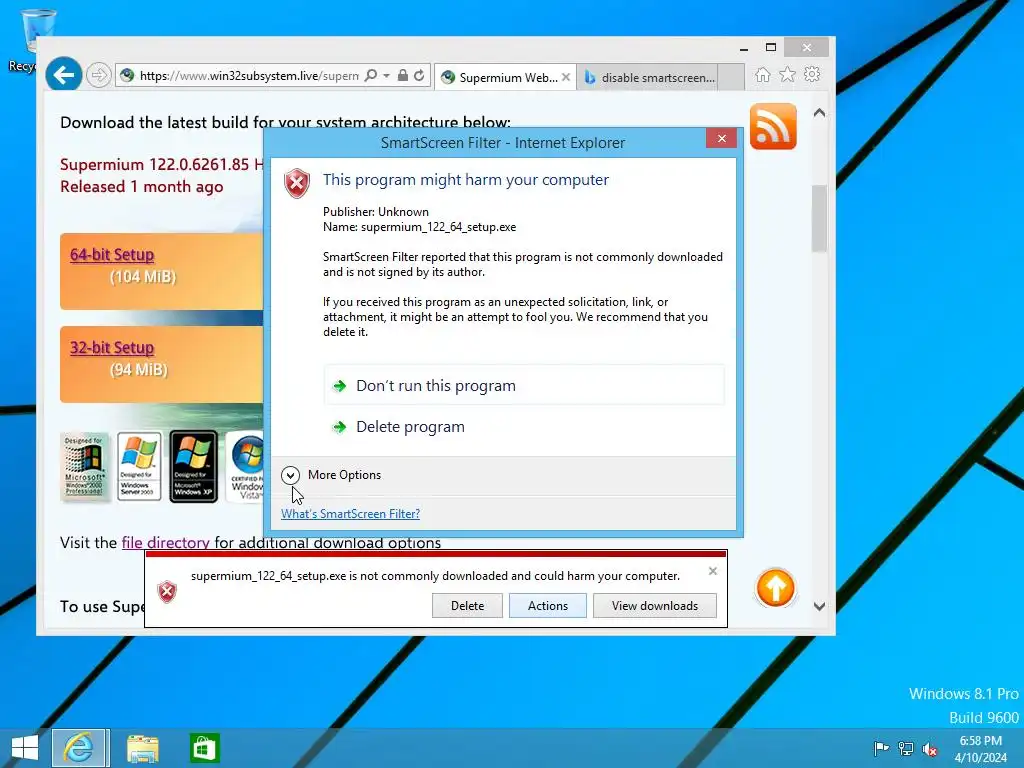Click the security padlock icon
Image resolution: width=1024 pixels, height=768 pixels.
point(403,76)
